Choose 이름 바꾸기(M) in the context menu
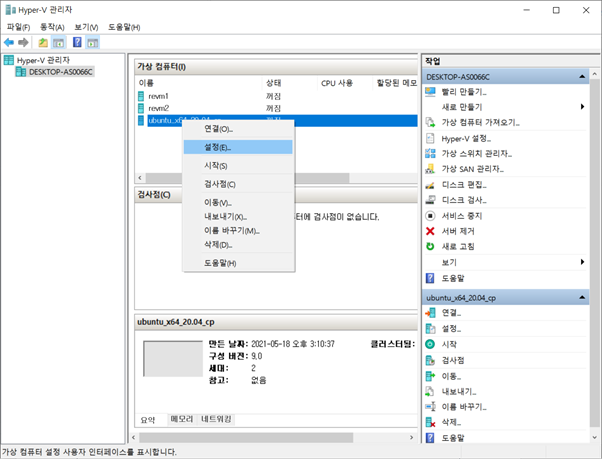This screenshot has width=602, height=459. [238, 231]
